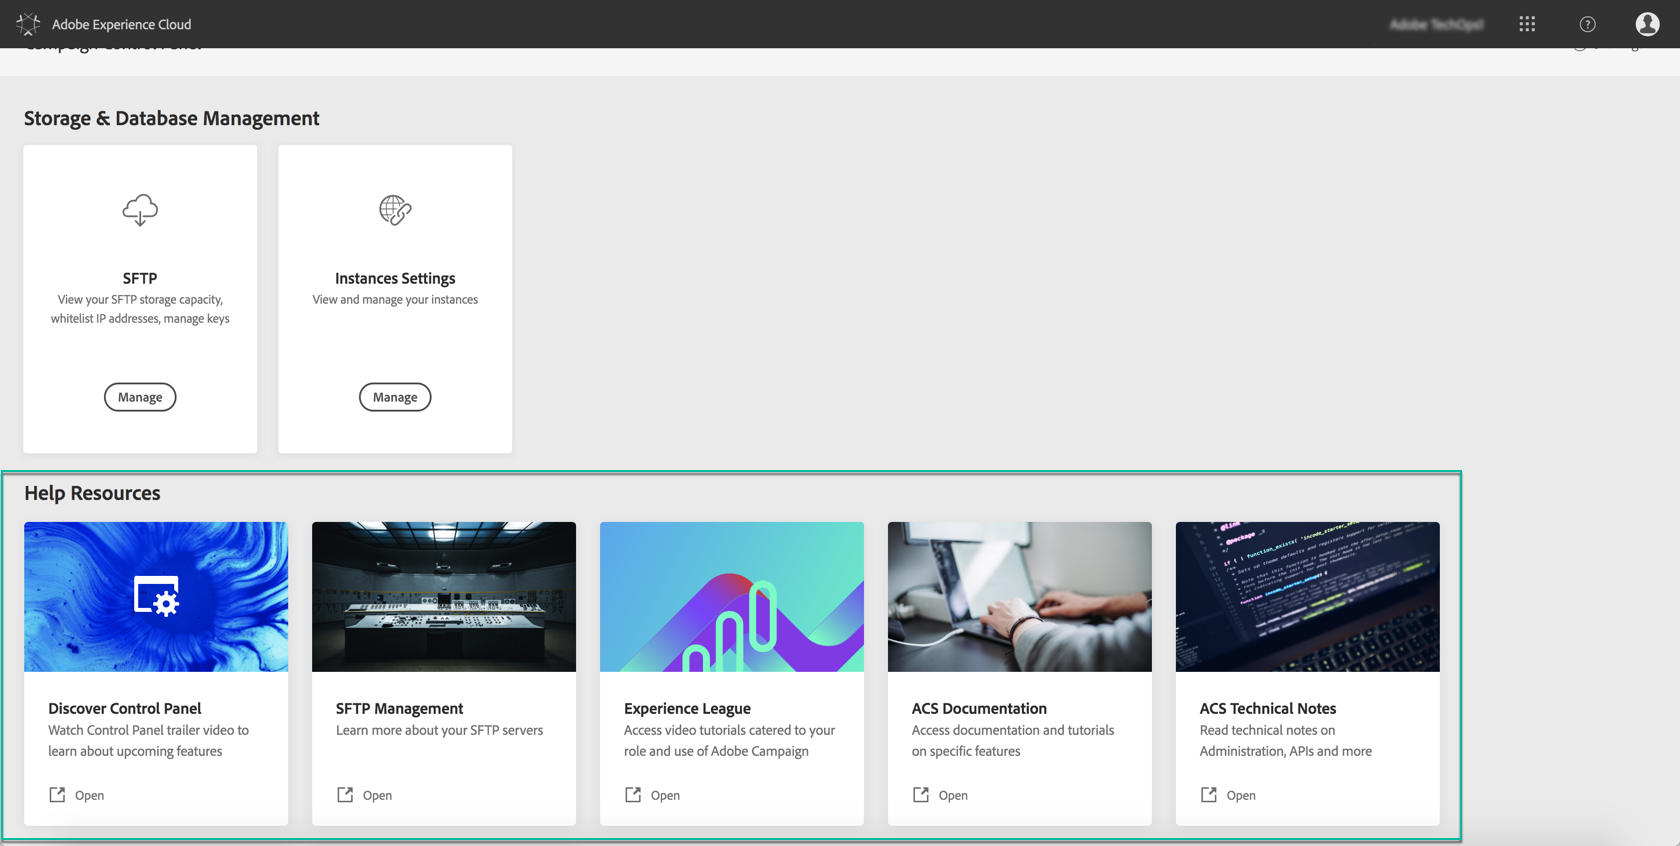Open the Experience League resource link

point(653,795)
